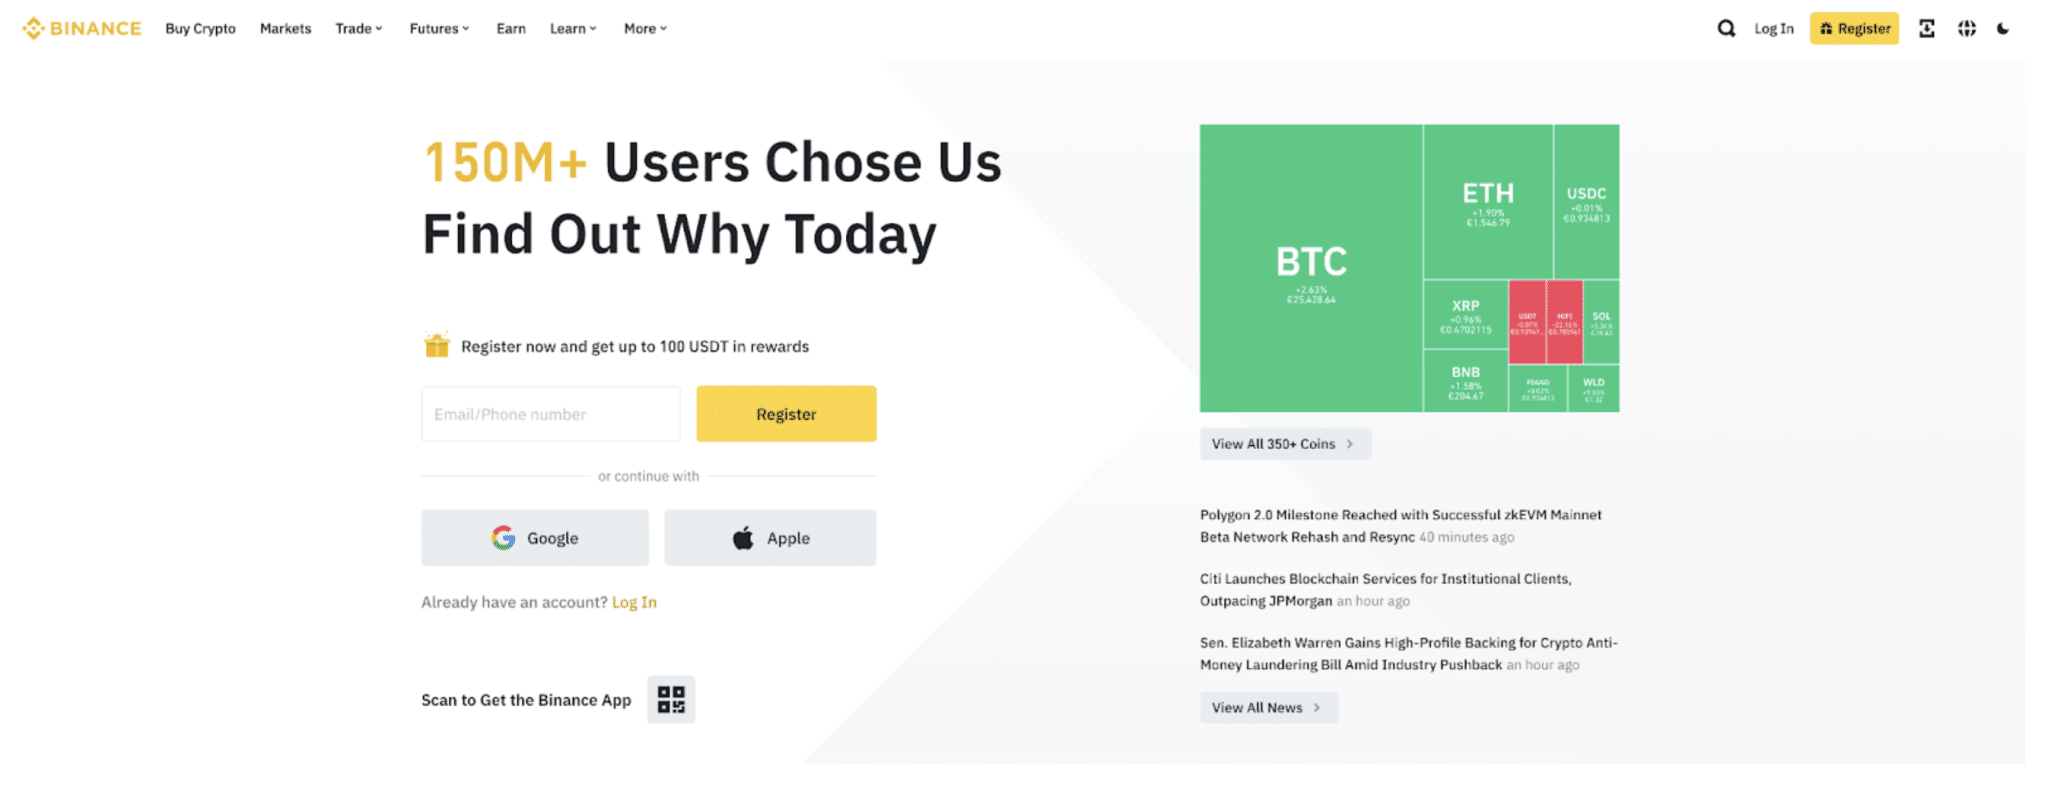This screenshot has height=802, width=2048.
Task: Toggle dark mode moon icon
Action: [x=2003, y=29]
